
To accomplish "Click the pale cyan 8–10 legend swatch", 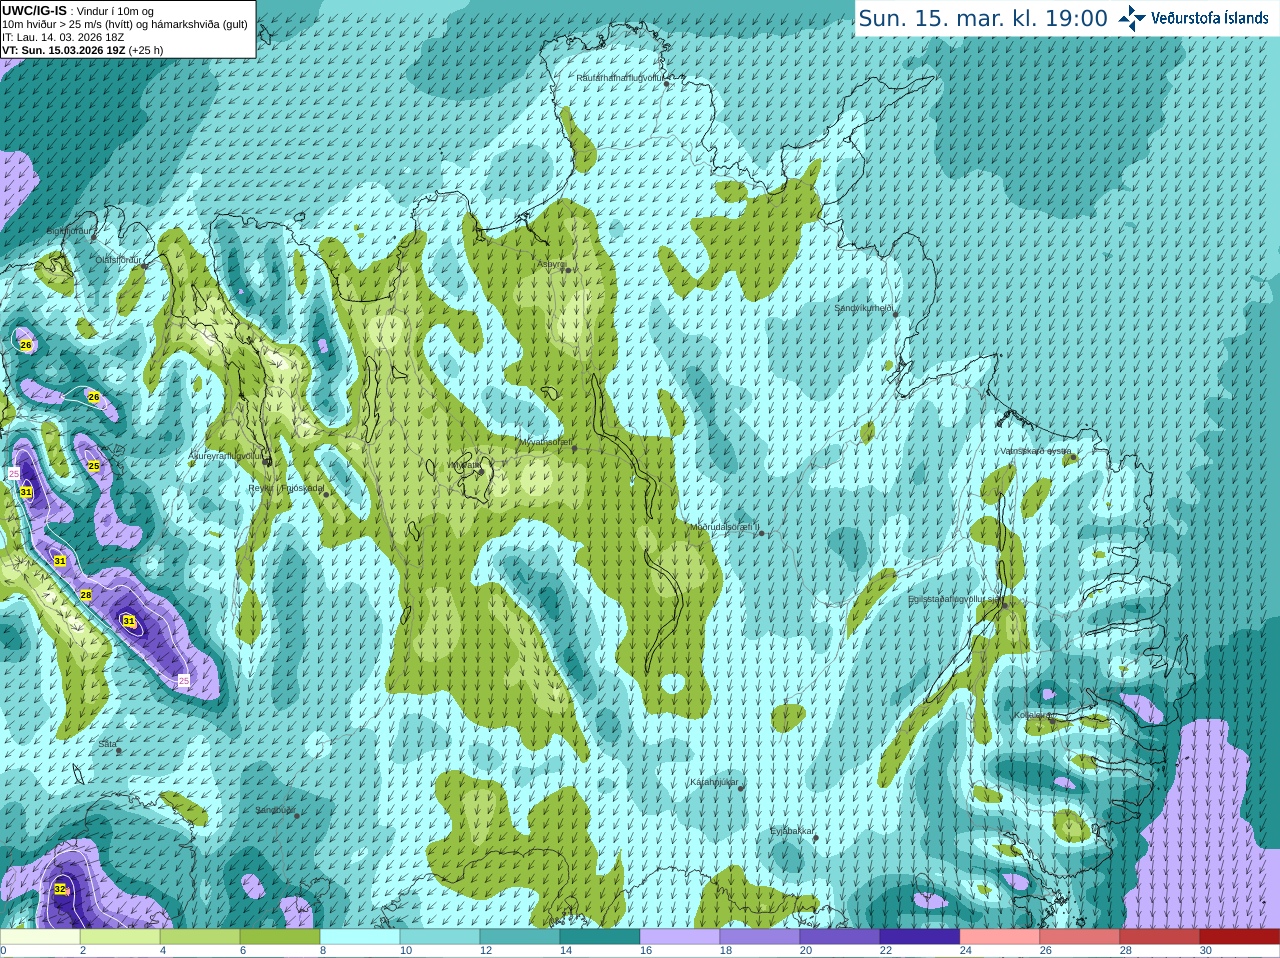I will (x=360, y=937).
